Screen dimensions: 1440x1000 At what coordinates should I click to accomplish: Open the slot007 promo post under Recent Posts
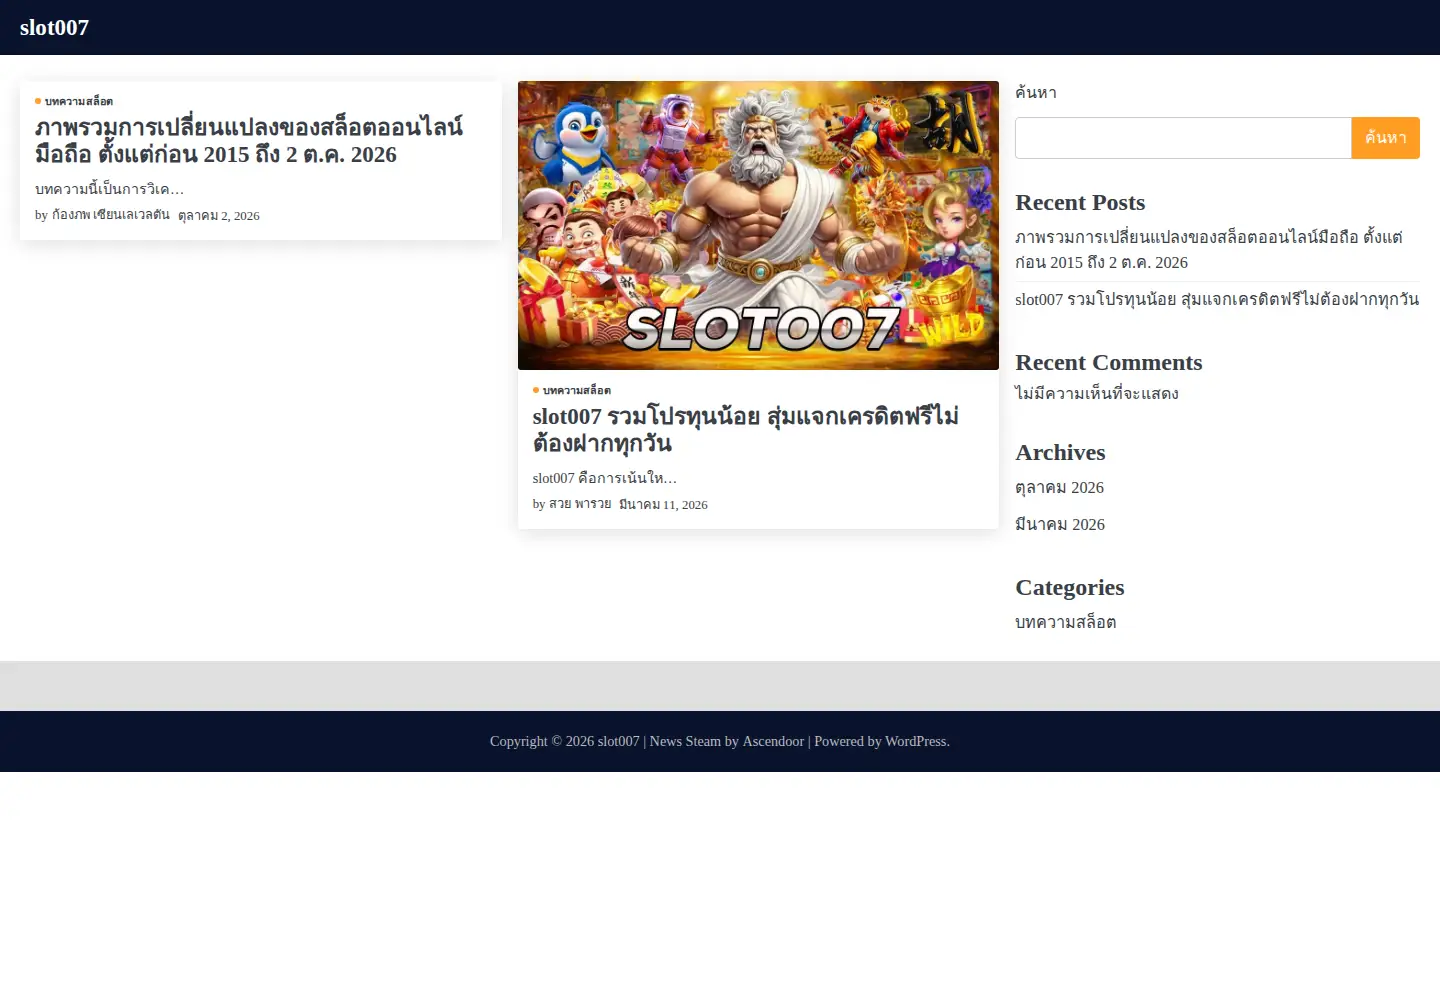pos(1217,299)
